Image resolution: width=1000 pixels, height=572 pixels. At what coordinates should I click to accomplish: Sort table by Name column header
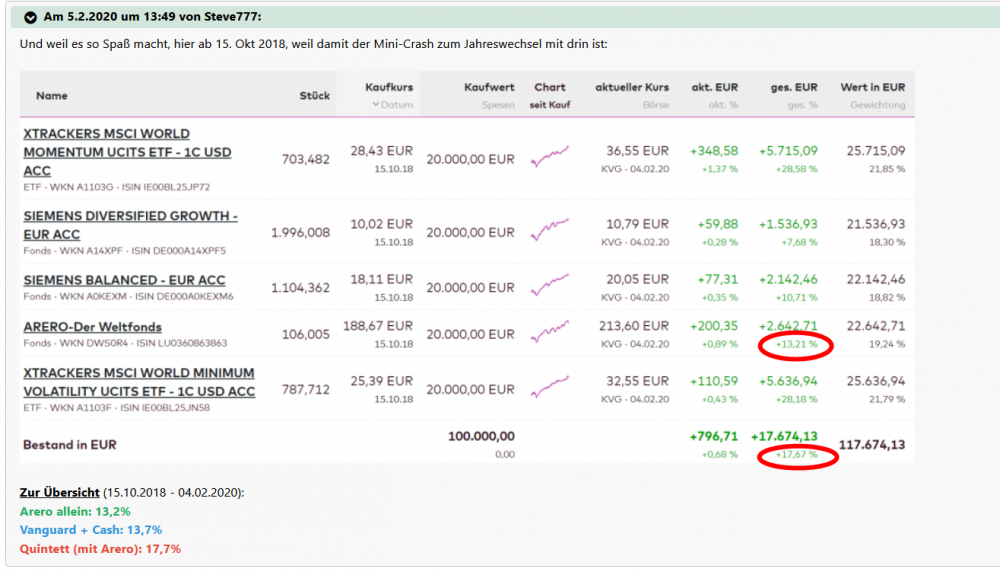(x=52, y=96)
